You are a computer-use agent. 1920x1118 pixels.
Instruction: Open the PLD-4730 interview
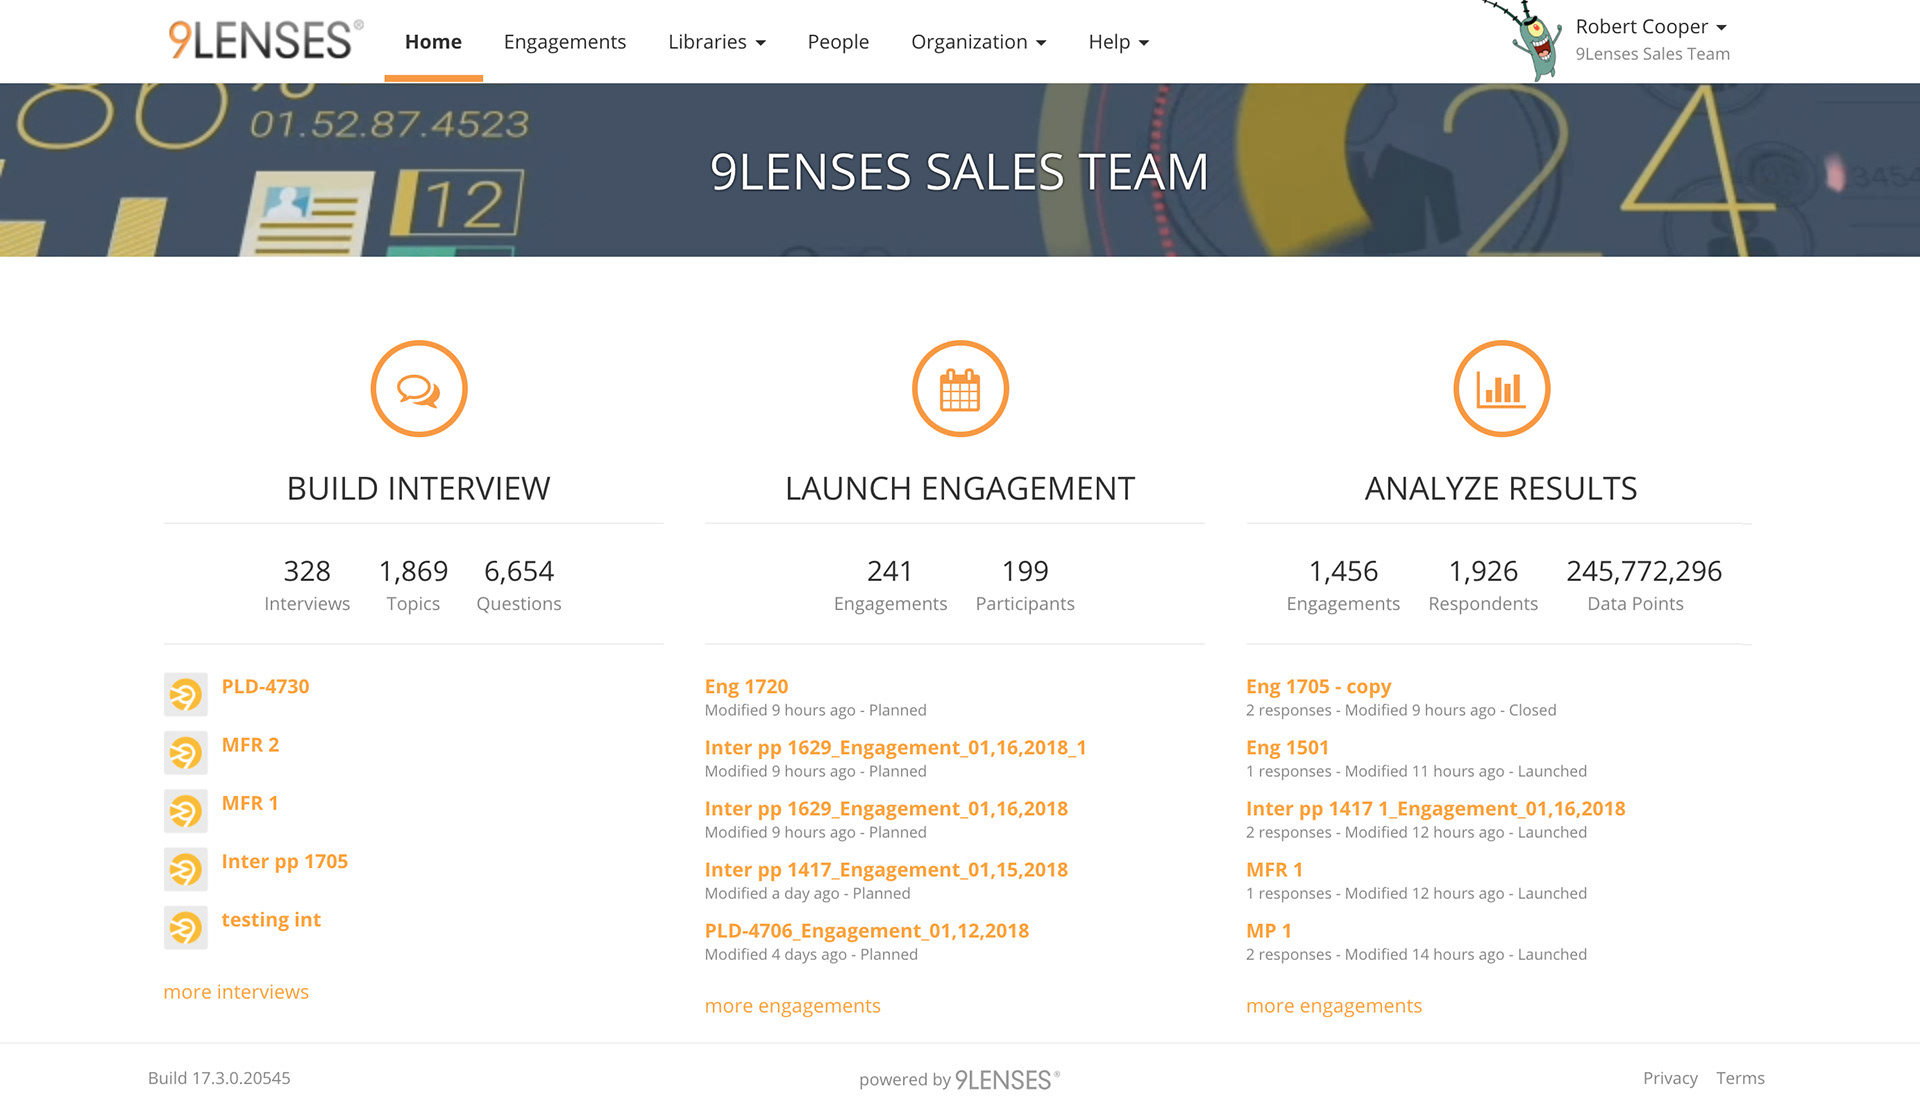(265, 686)
